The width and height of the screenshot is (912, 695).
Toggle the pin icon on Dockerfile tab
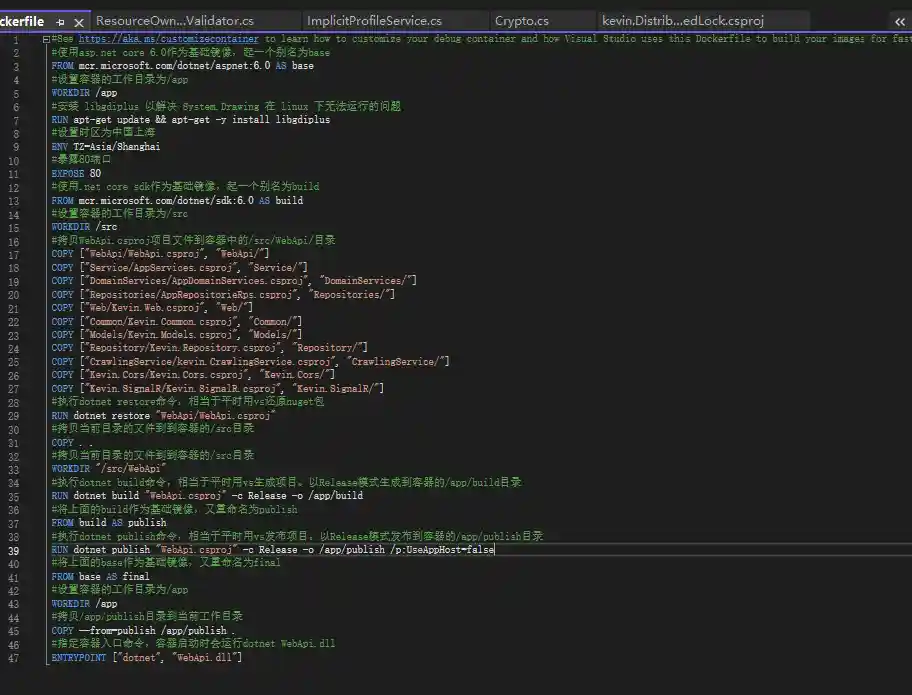pyautogui.click(x=61, y=21)
